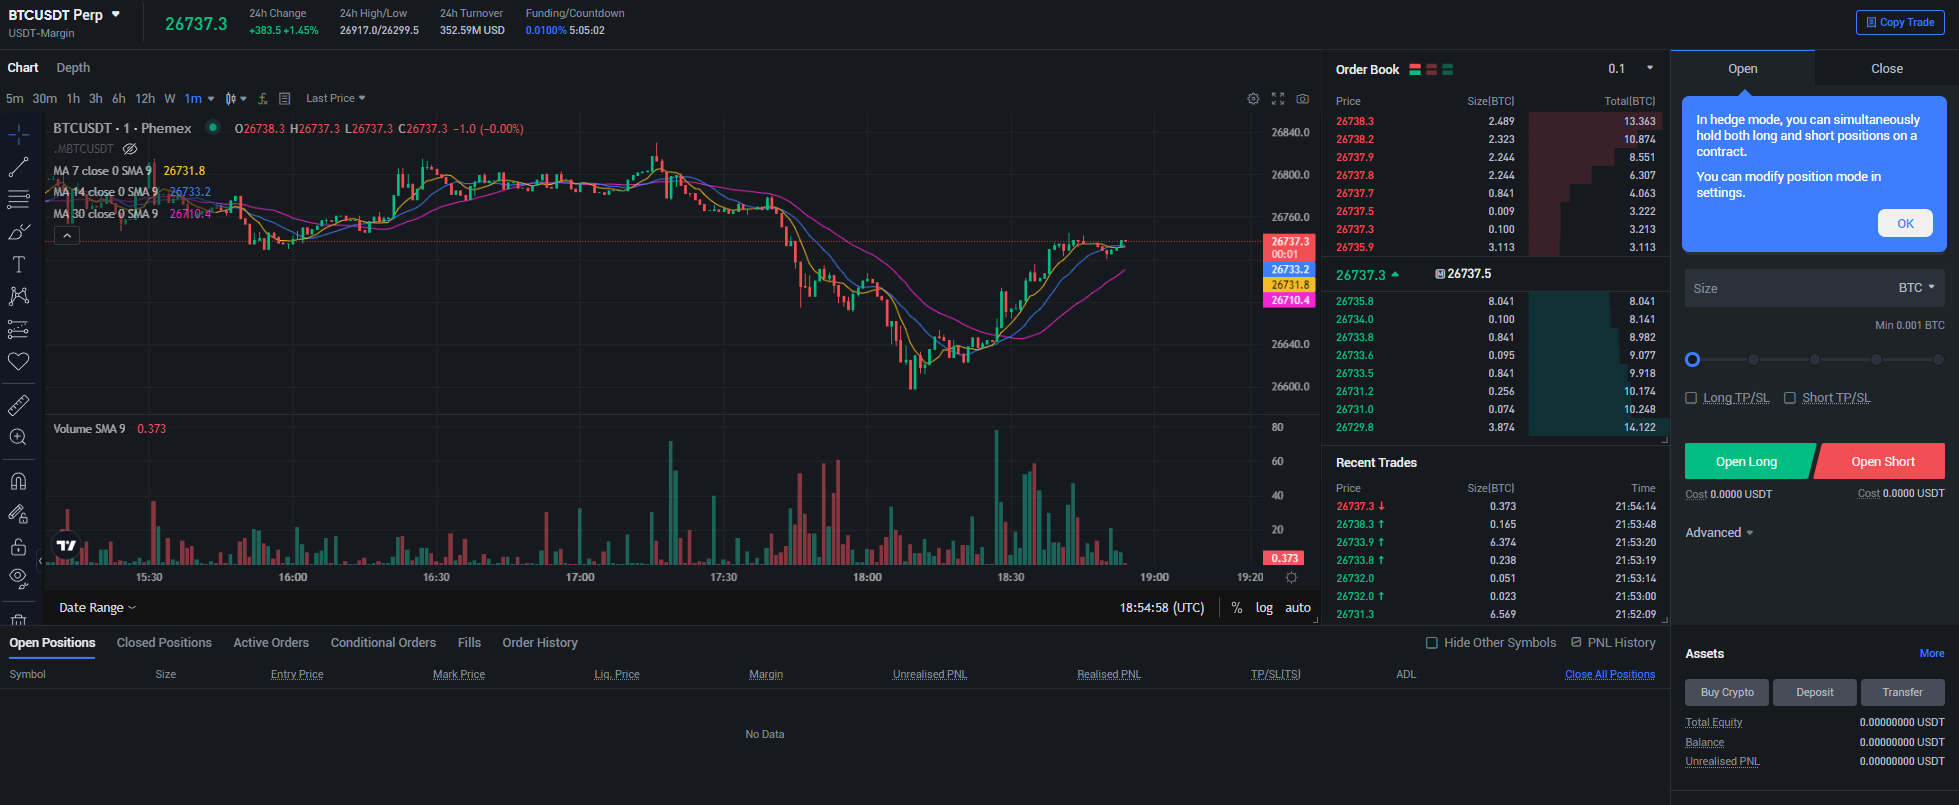1959x805 pixels.
Task: Open the Closed Positions tab
Action: tap(164, 643)
